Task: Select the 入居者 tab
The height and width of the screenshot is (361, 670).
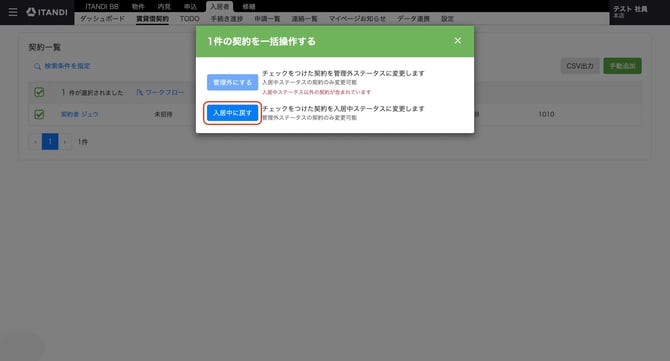Action: pos(220,6)
